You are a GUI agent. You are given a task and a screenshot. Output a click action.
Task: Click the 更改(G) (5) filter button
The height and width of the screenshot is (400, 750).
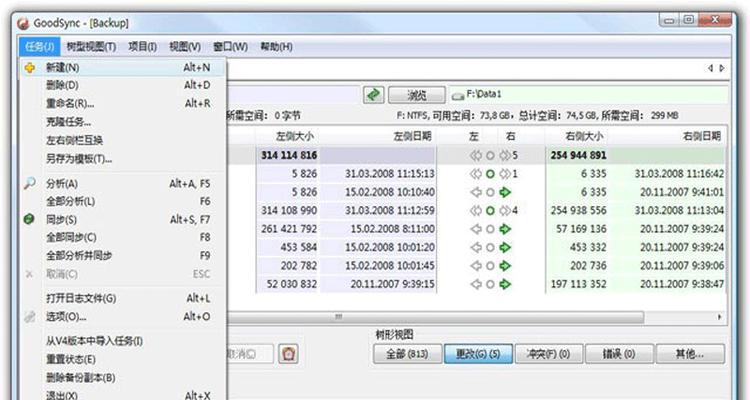(x=478, y=354)
